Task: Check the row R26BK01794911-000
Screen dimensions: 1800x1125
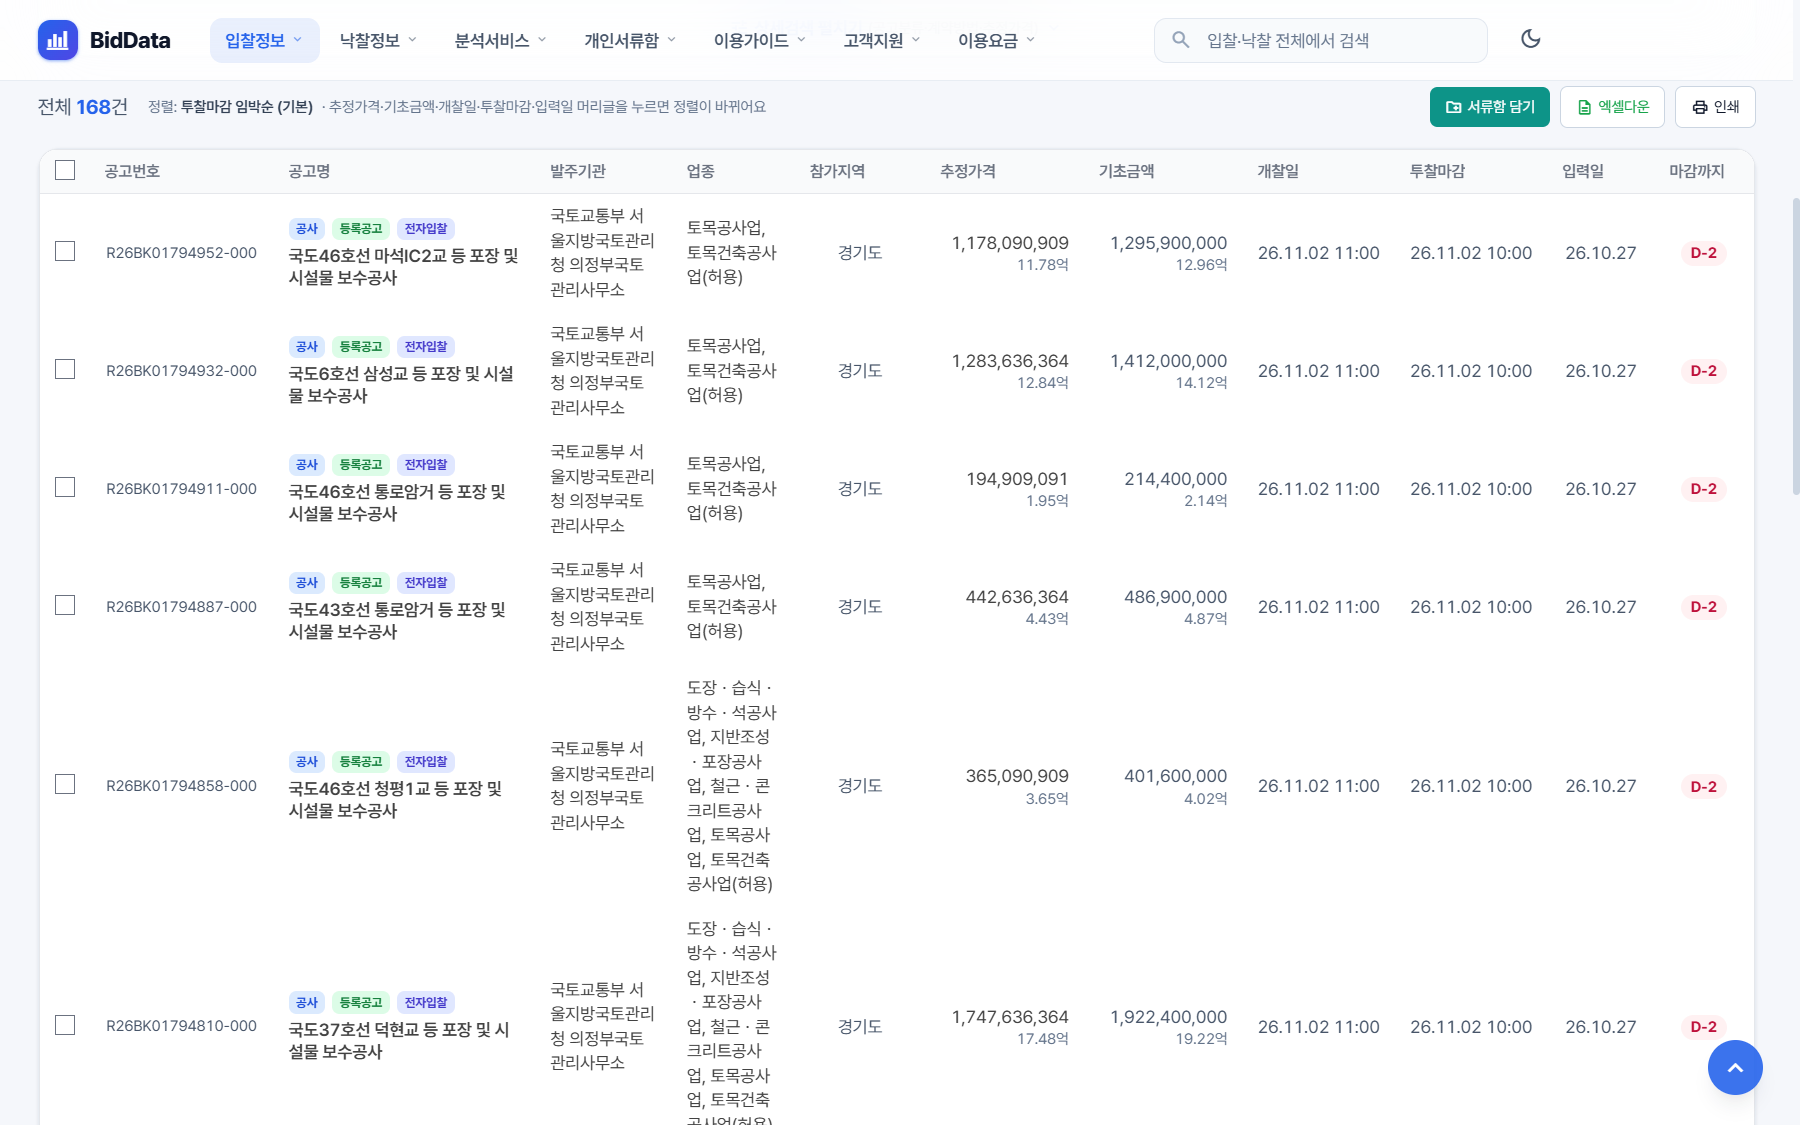Action: pyautogui.click(x=65, y=487)
